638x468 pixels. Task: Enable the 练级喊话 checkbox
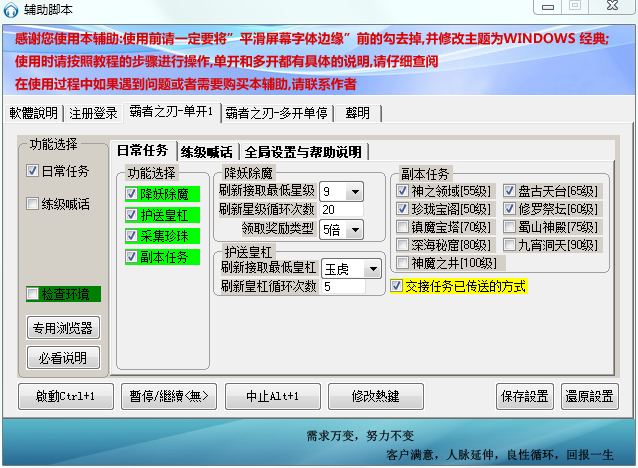point(33,204)
